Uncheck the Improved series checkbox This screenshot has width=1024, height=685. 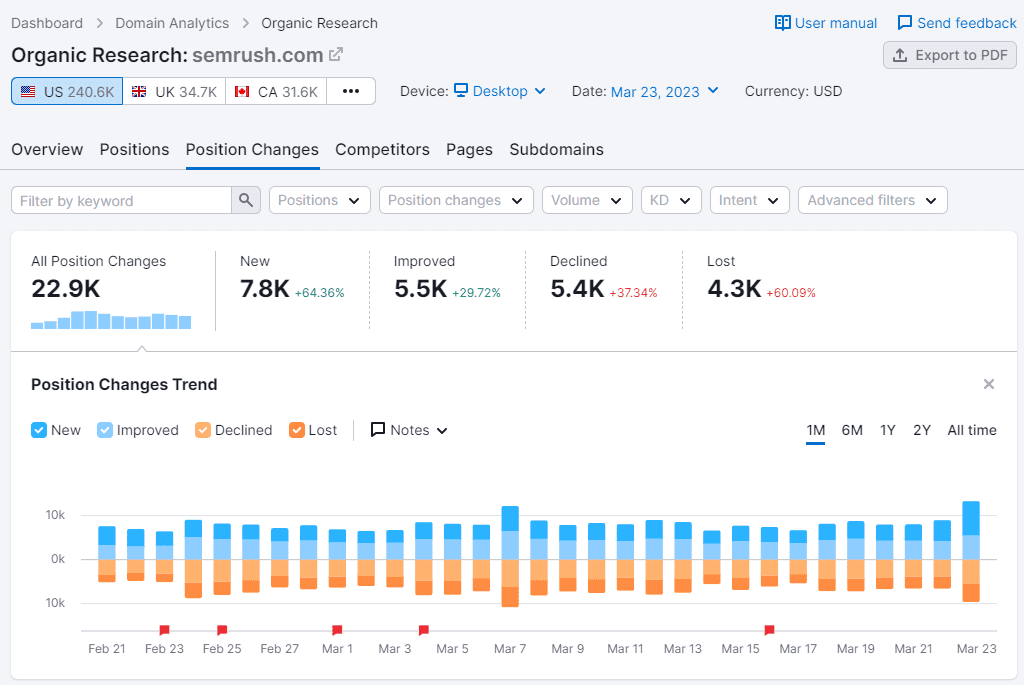104,430
